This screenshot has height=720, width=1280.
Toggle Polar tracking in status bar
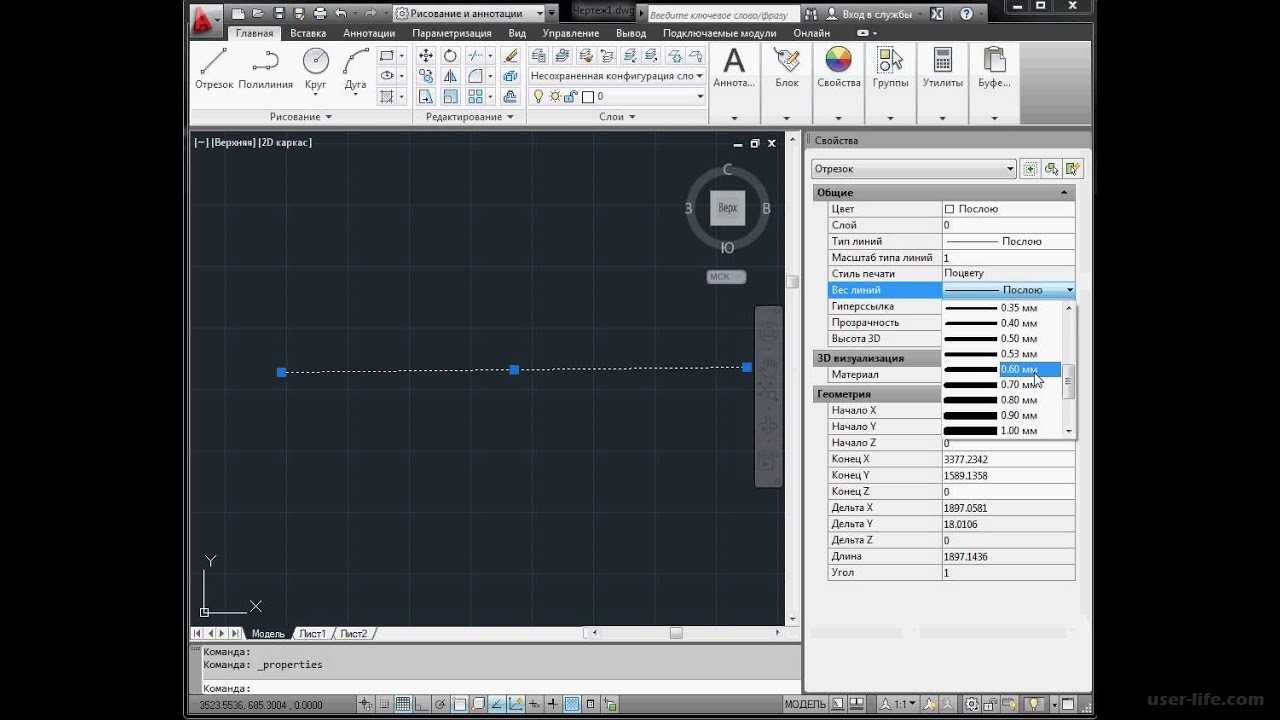tap(441, 704)
